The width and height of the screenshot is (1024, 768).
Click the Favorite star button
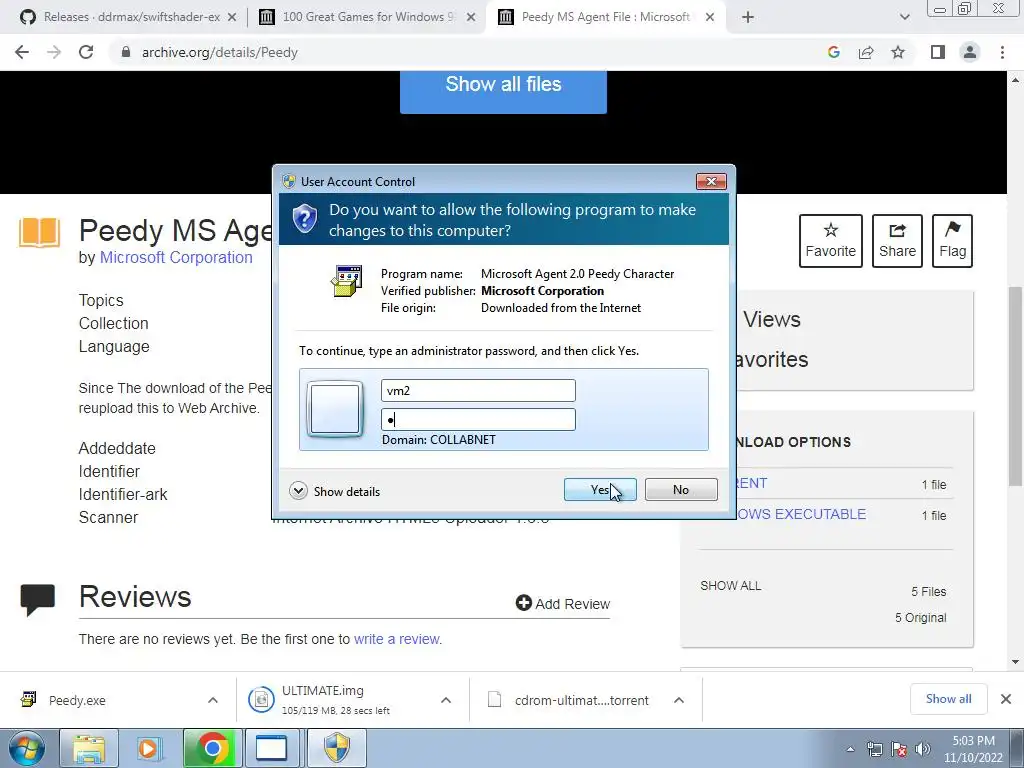tap(831, 241)
